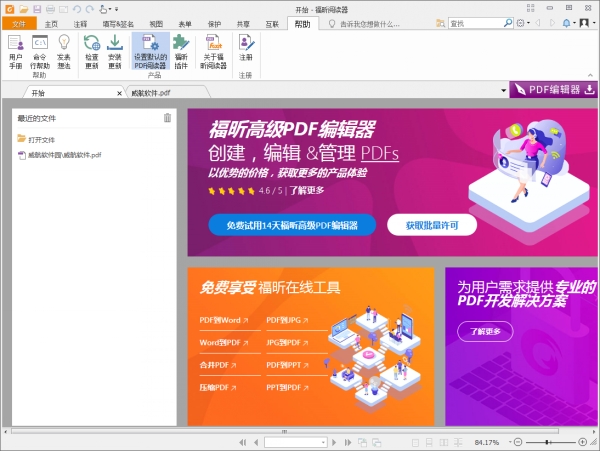Screen dimensions: 600x451
Task: Open the notification bell dropdown arrow
Action: pos(574,23)
